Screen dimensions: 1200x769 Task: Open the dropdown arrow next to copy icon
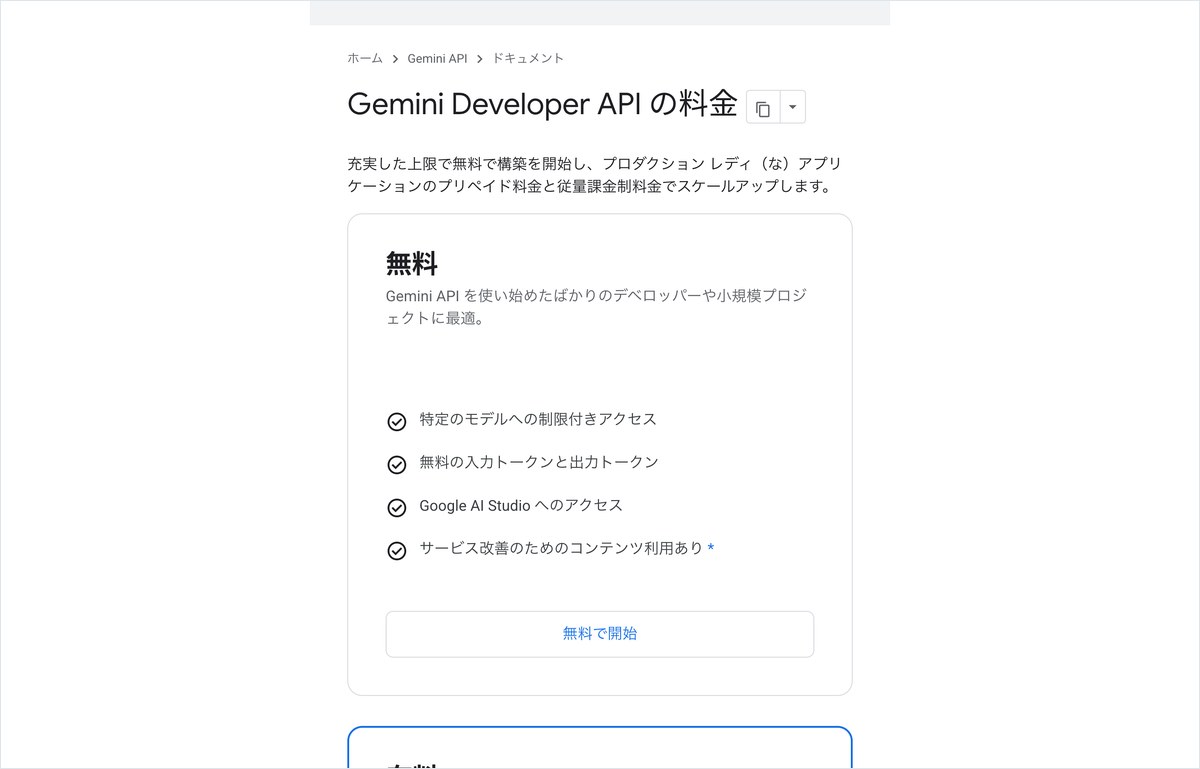[x=793, y=107]
